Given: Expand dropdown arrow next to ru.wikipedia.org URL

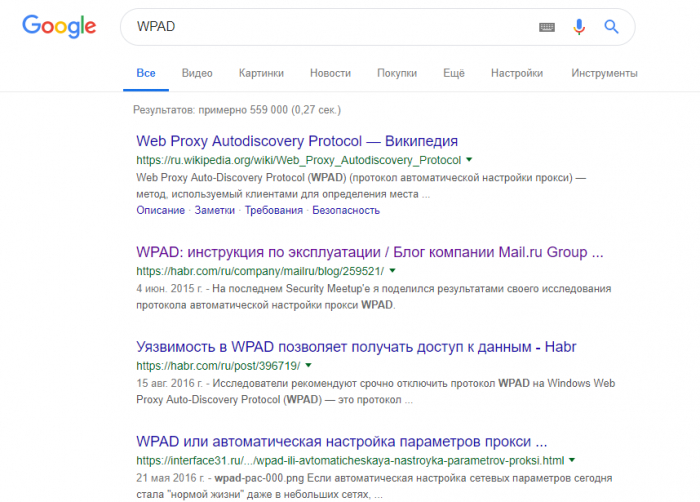Looking at the screenshot, I should coord(469,159).
